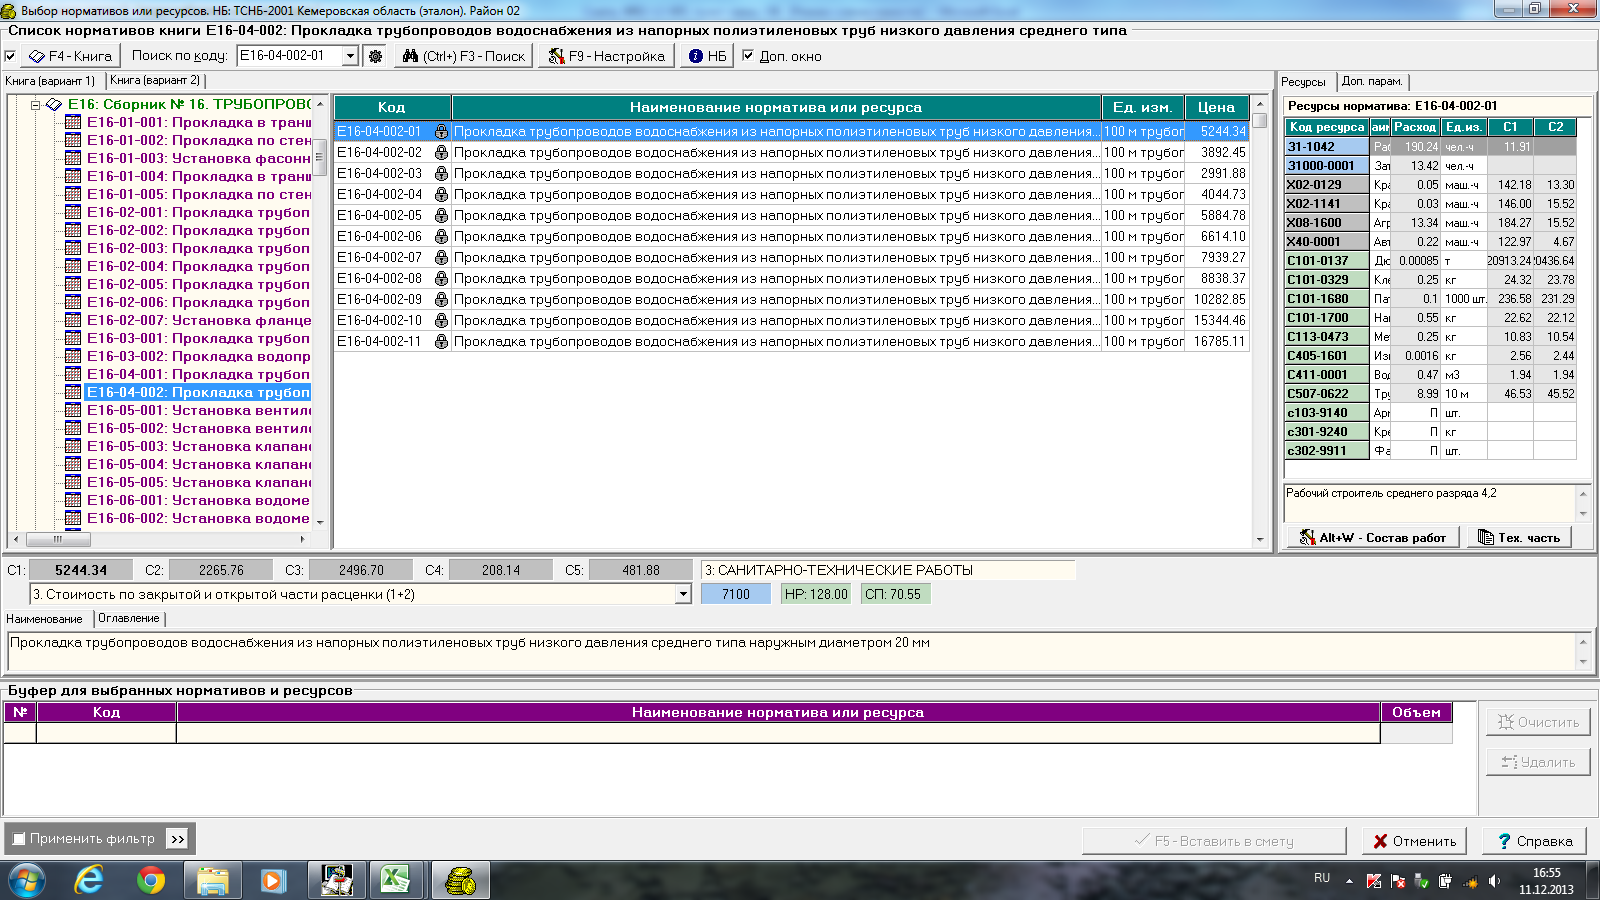Collapse the E16 Сборник № 16 tree node

35,104
